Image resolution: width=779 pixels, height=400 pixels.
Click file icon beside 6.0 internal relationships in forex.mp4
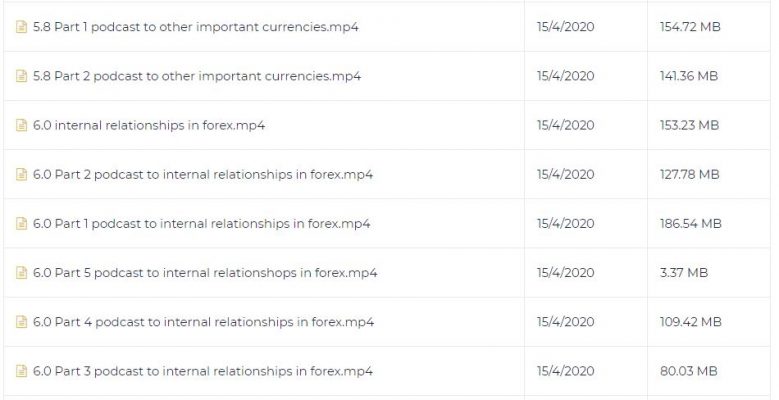tap(21, 125)
